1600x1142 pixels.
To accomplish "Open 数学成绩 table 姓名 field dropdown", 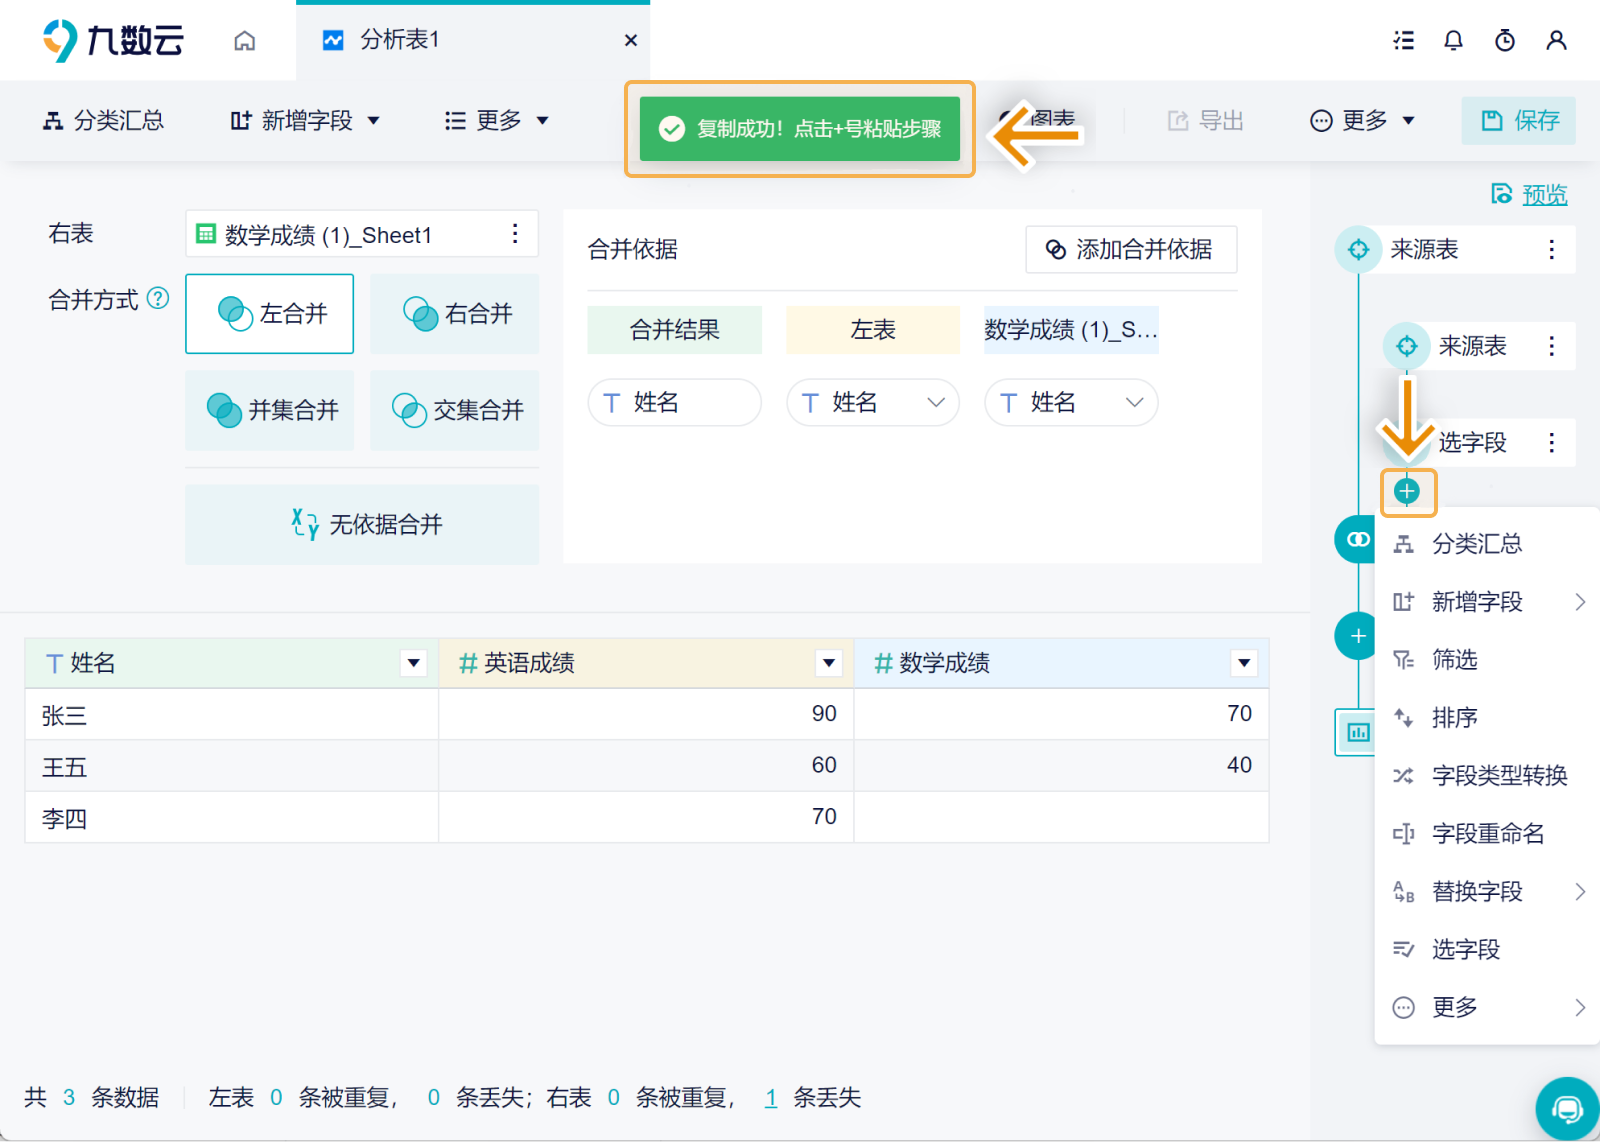I will coord(1071,402).
